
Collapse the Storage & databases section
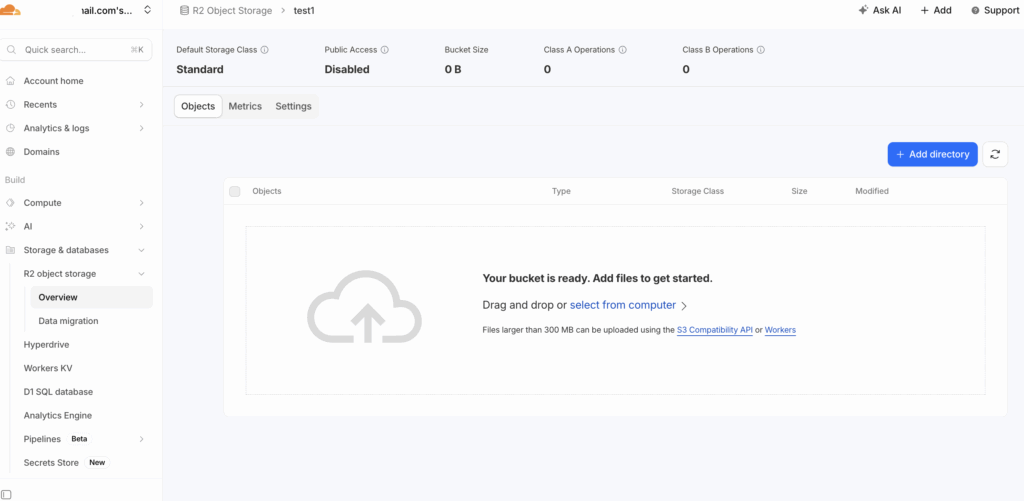[x=141, y=250]
